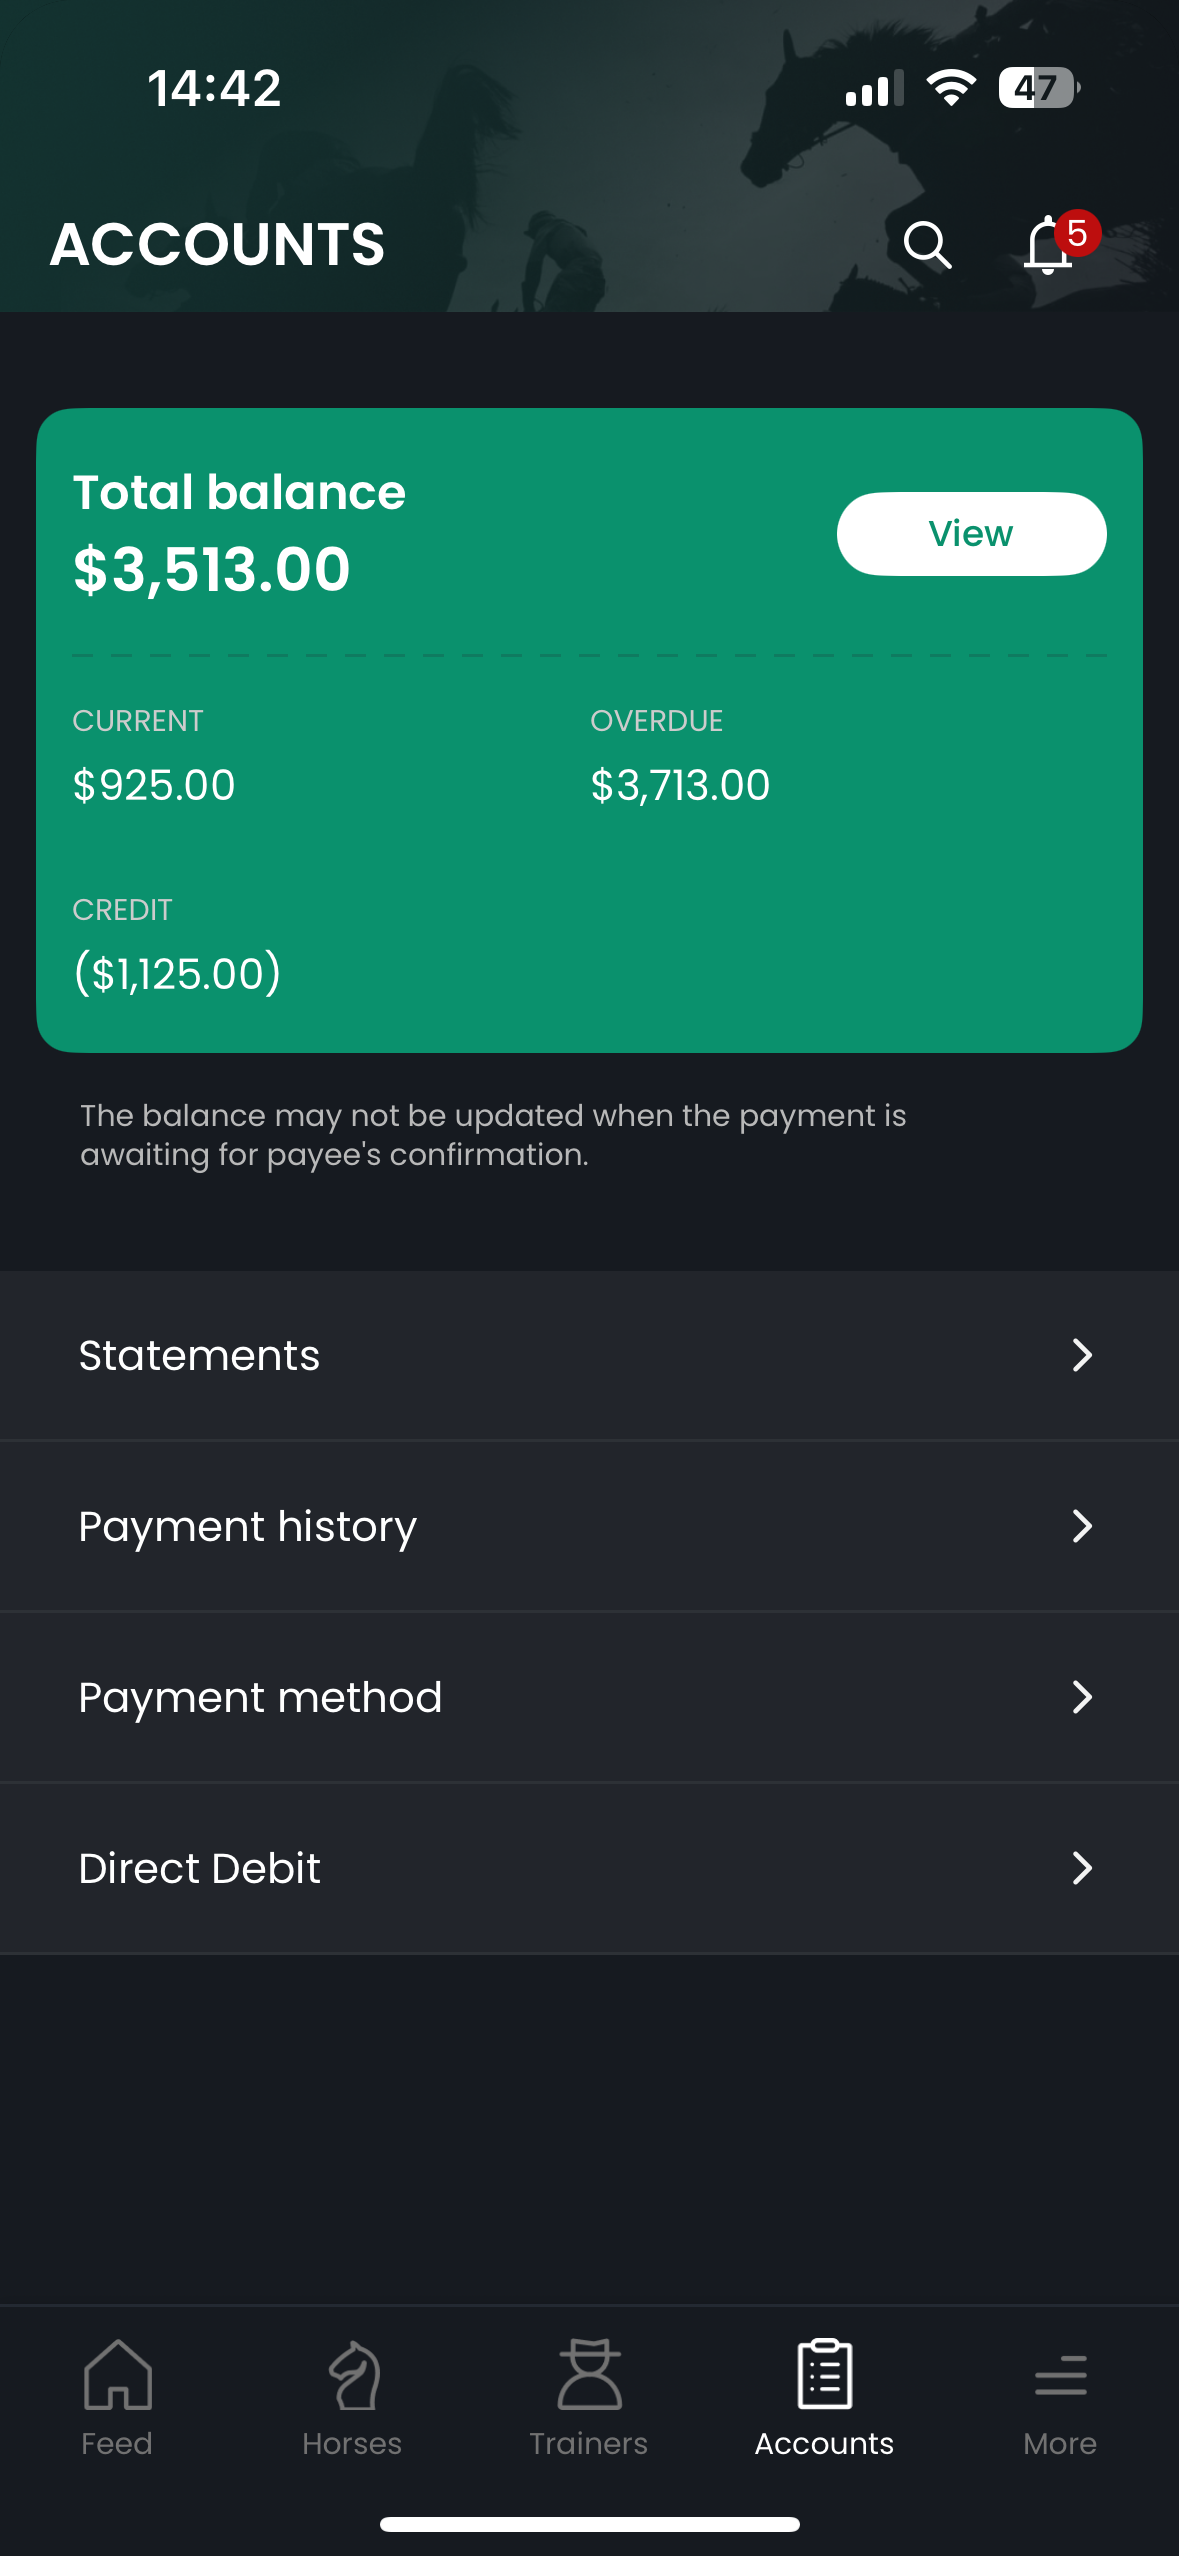Expand Statements with its chevron arrow
Screen dimensions: 1179x2556
[1082, 1355]
